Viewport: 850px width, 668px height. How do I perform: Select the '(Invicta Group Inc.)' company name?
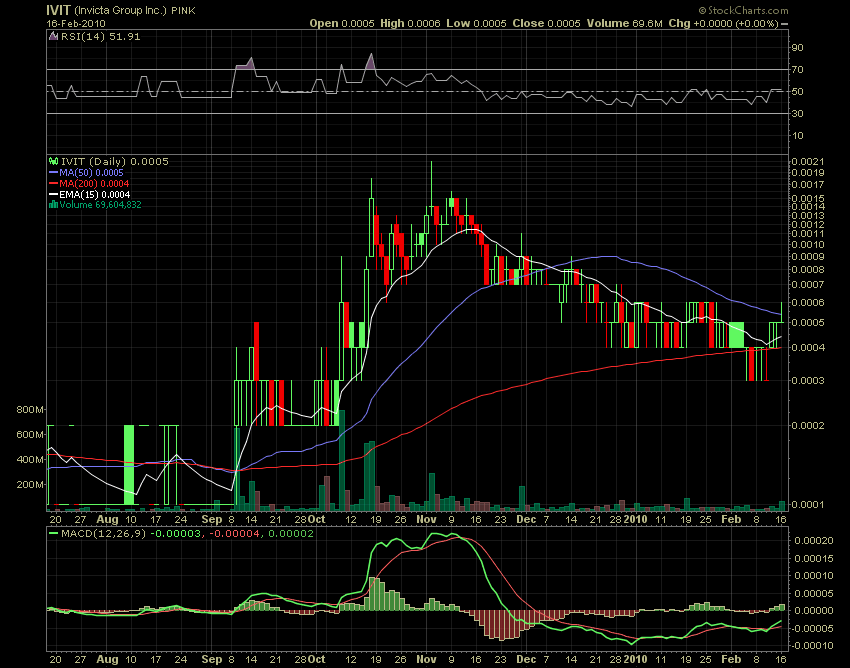coord(121,10)
